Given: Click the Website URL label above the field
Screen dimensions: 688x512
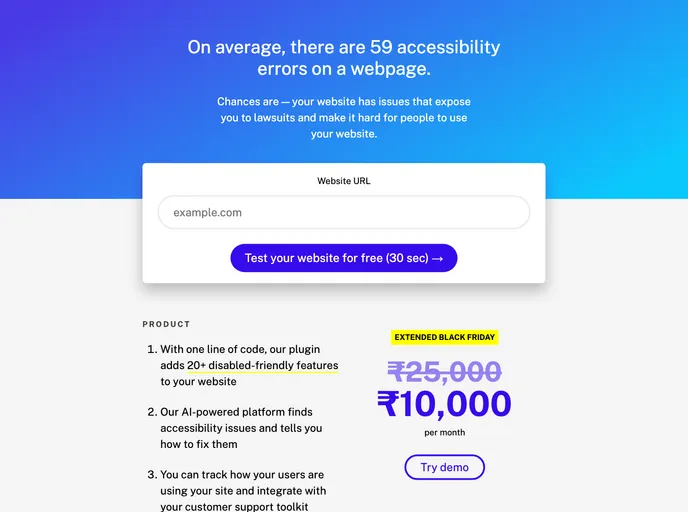Looking at the screenshot, I should pyautogui.click(x=344, y=181).
